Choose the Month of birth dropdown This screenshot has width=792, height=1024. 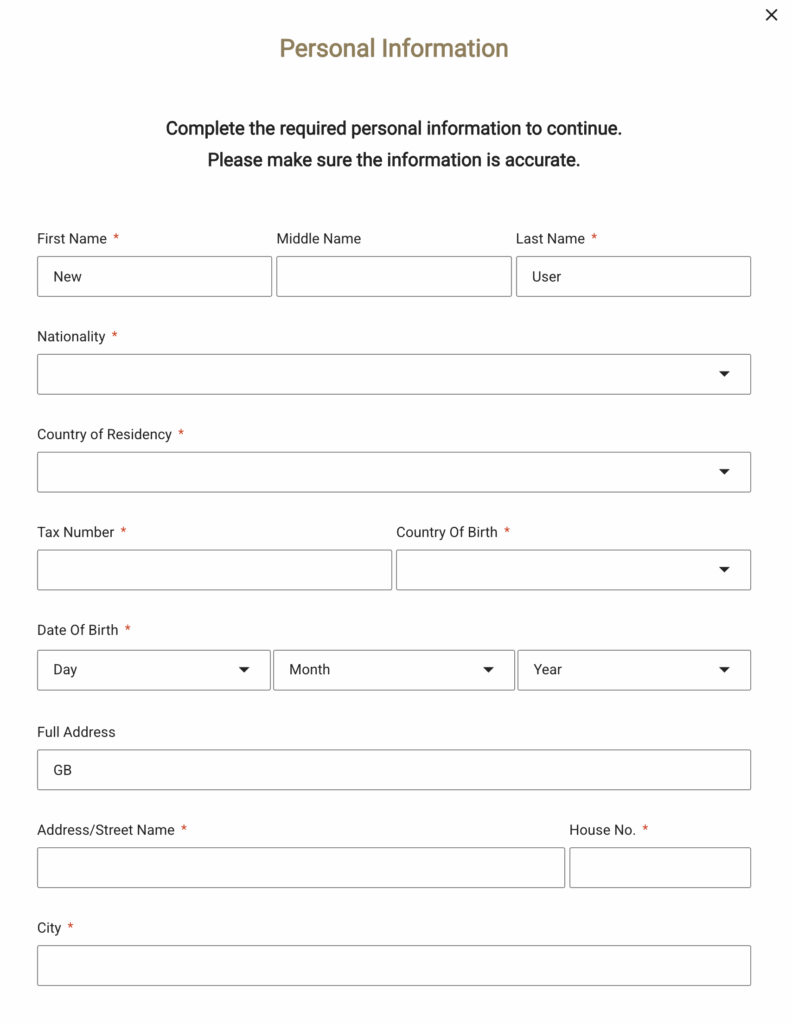pyautogui.click(x=380, y=670)
